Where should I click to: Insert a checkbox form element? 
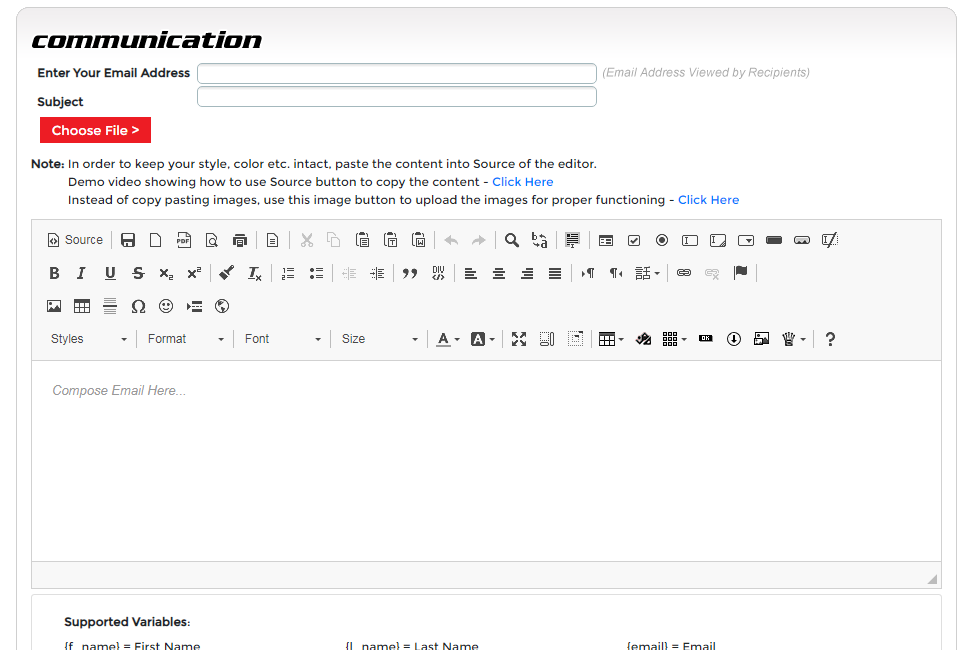[634, 240]
